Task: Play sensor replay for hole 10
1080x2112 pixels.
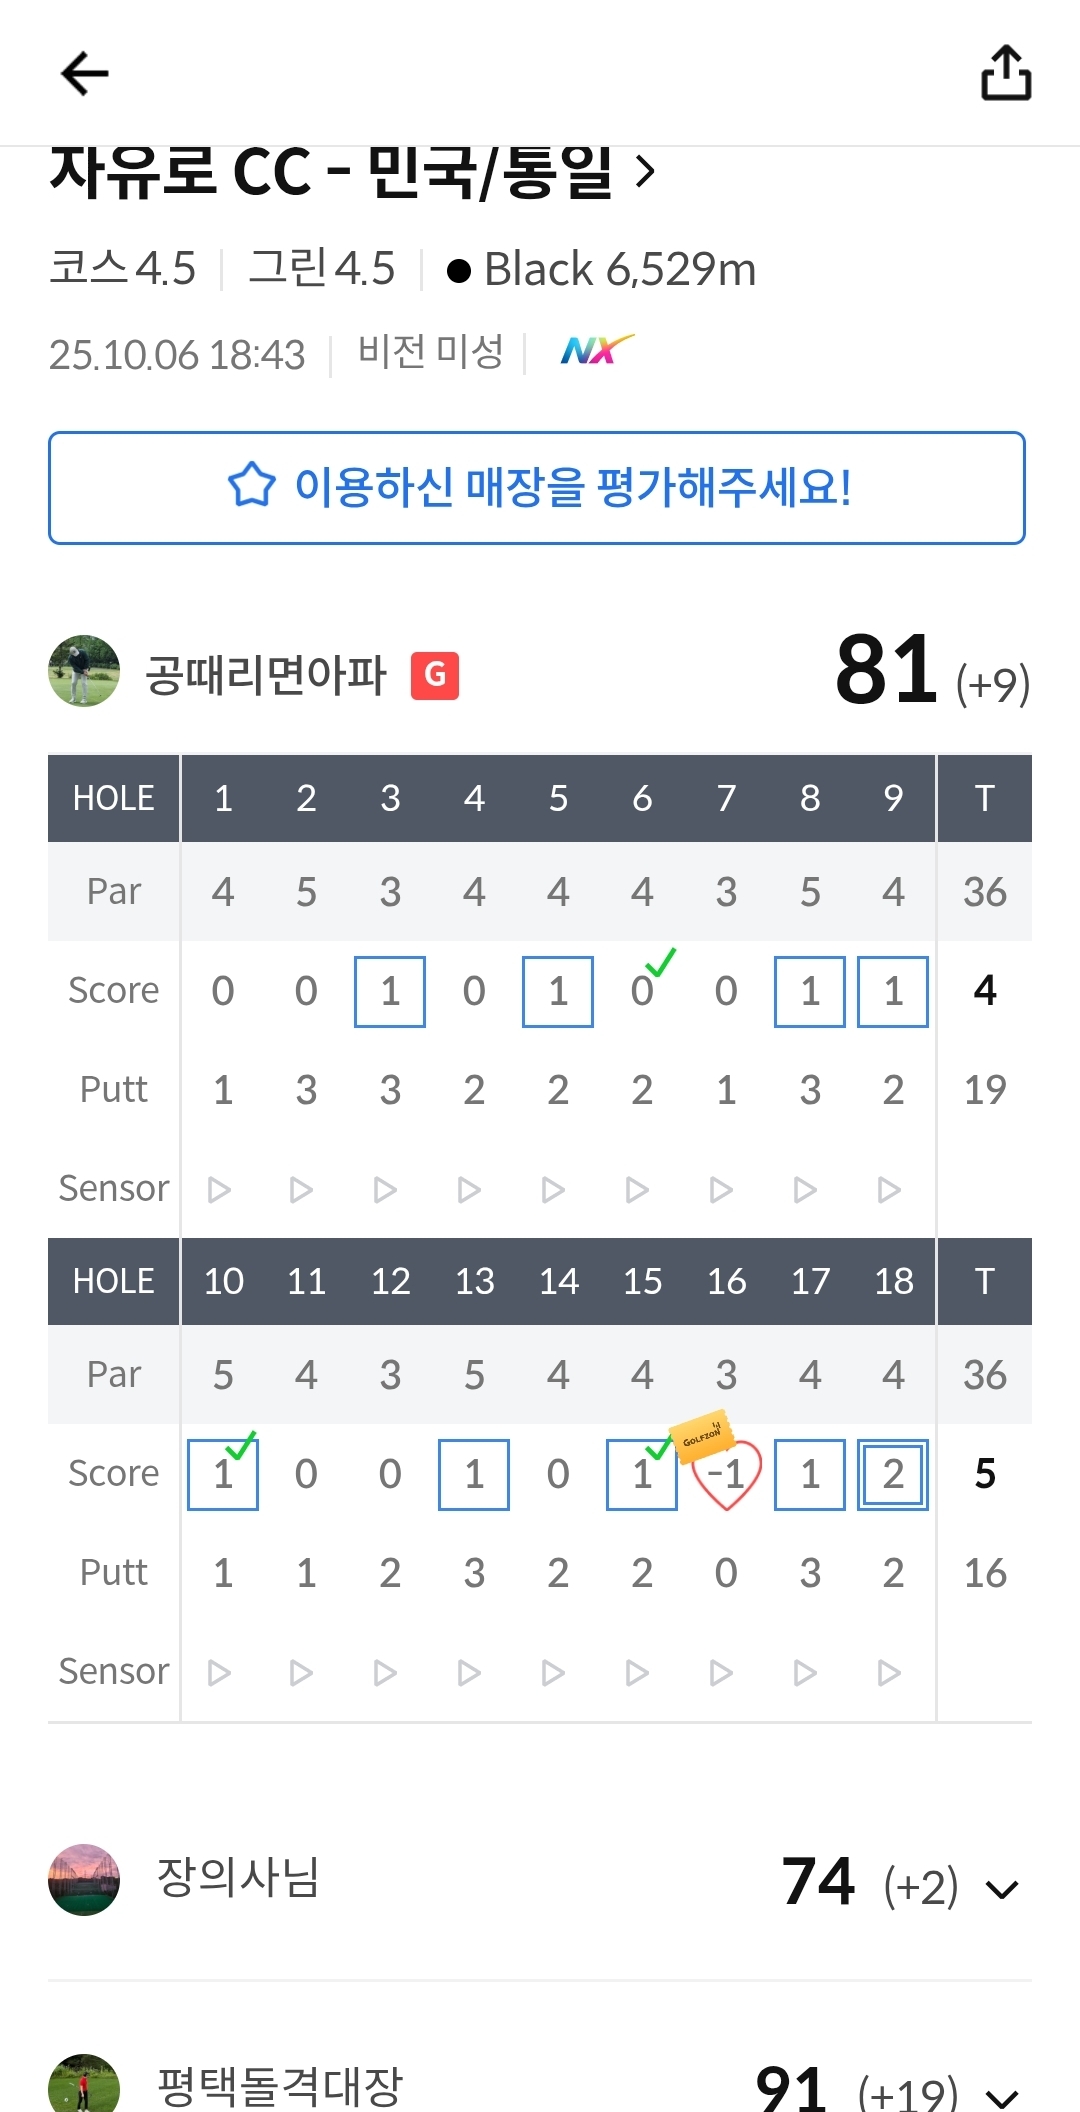Action: click(220, 1672)
